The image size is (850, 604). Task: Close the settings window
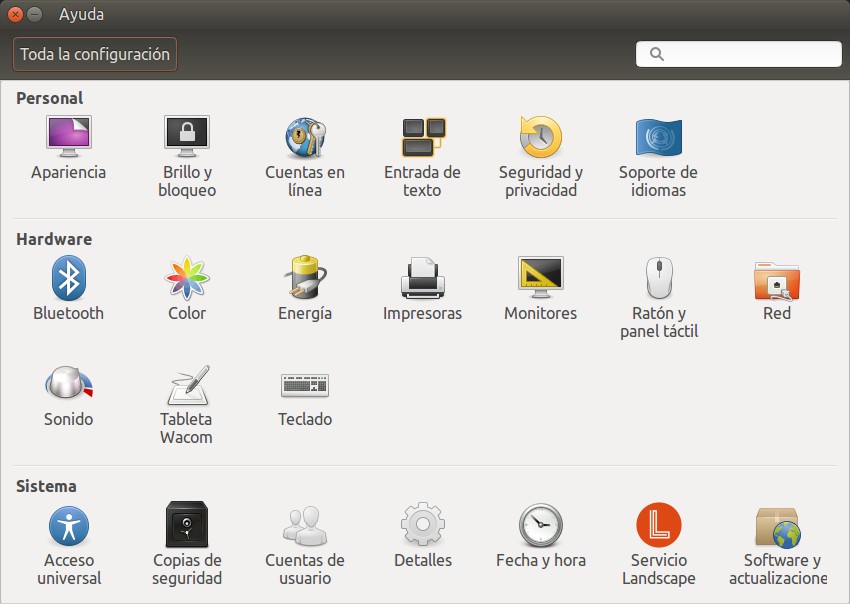pos(15,15)
